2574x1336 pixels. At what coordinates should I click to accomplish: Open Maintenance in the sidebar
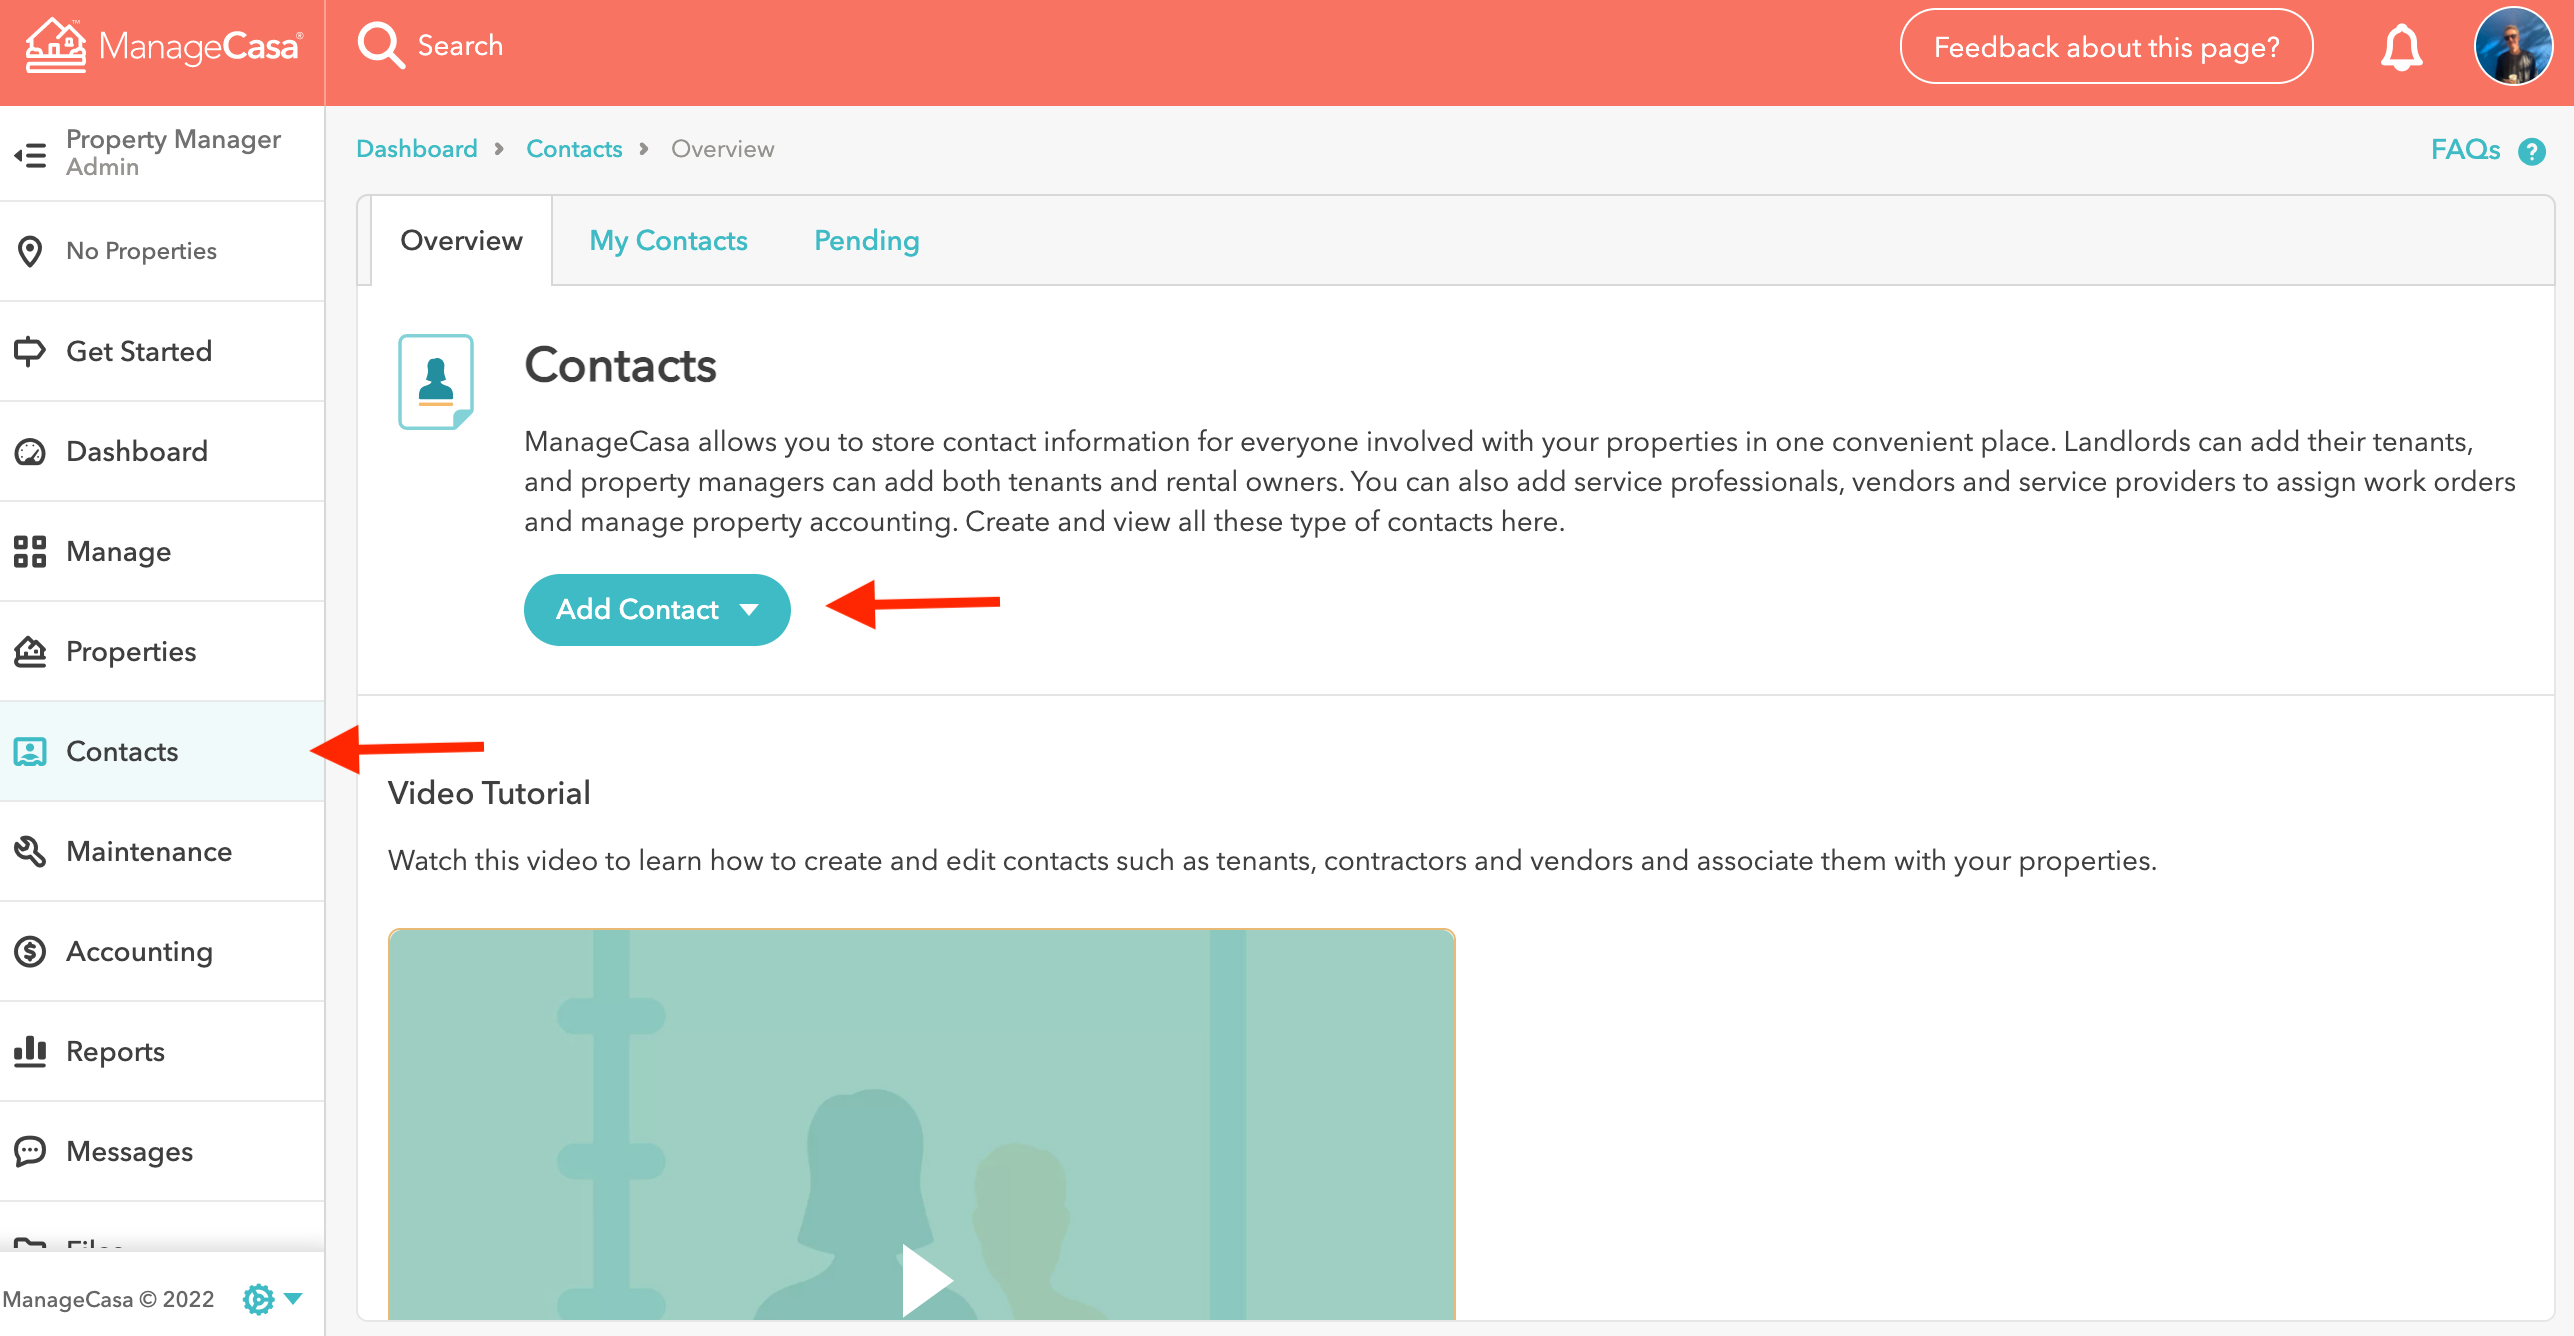pos(162,851)
